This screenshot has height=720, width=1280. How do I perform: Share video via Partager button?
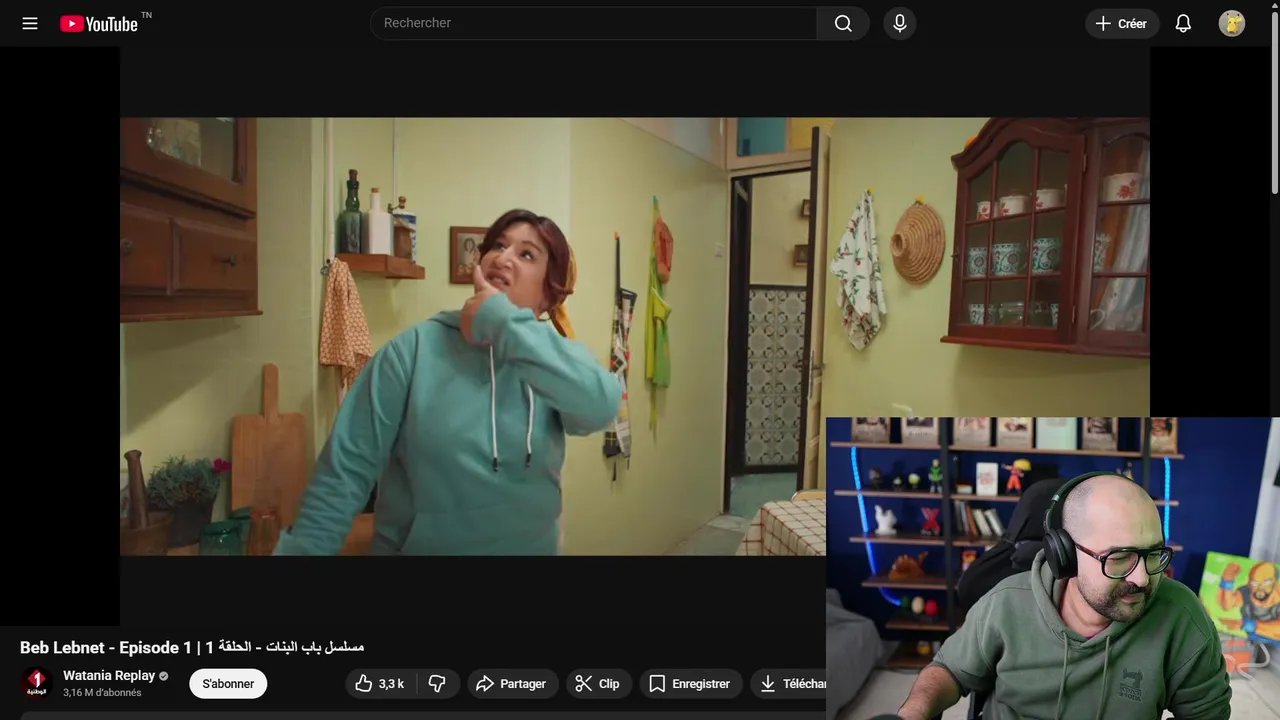click(x=511, y=684)
